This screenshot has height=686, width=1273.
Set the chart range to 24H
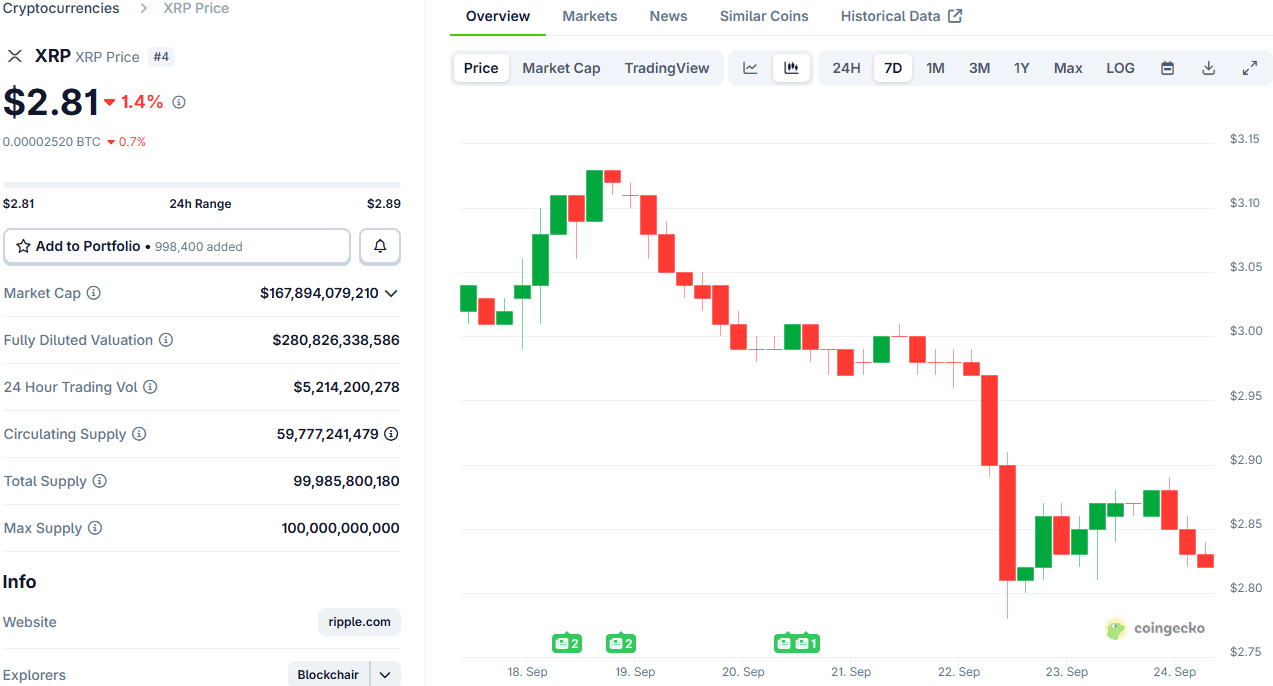(846, 68)
